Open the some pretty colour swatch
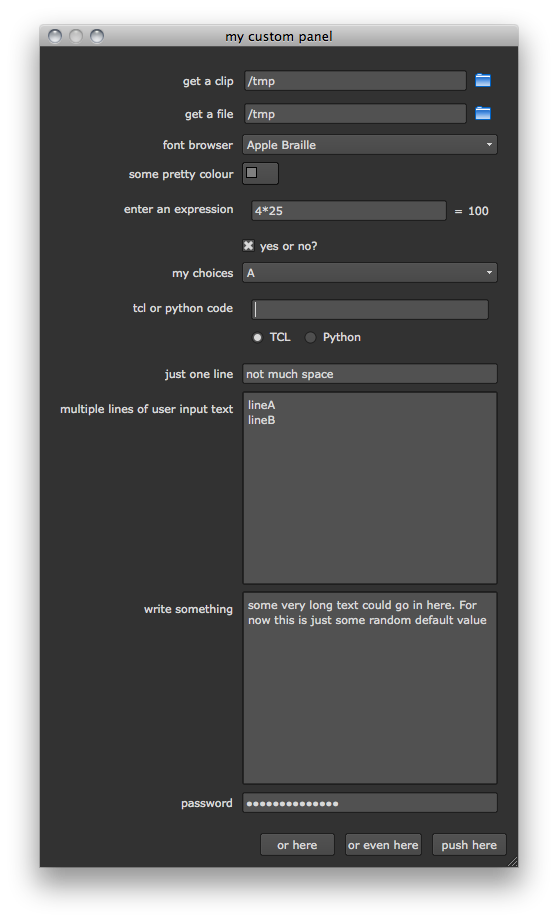The height and width of the screenshot is (922, 558). pyautogui.click(x=260, y=173)
